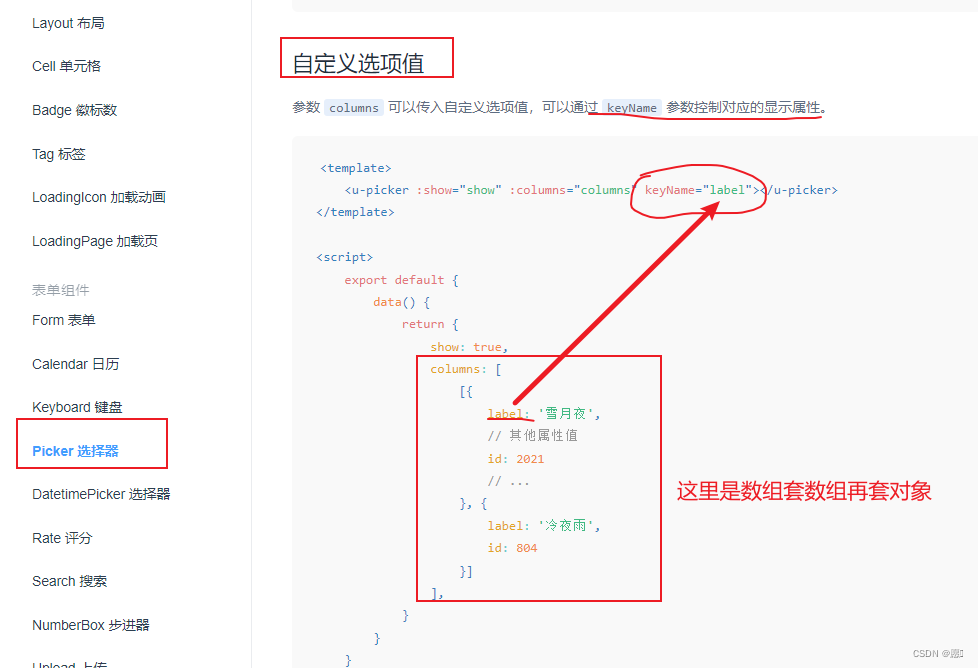Select Cell 单元格 in the sidebar
The image size is (978, 668).
[66, 66]
